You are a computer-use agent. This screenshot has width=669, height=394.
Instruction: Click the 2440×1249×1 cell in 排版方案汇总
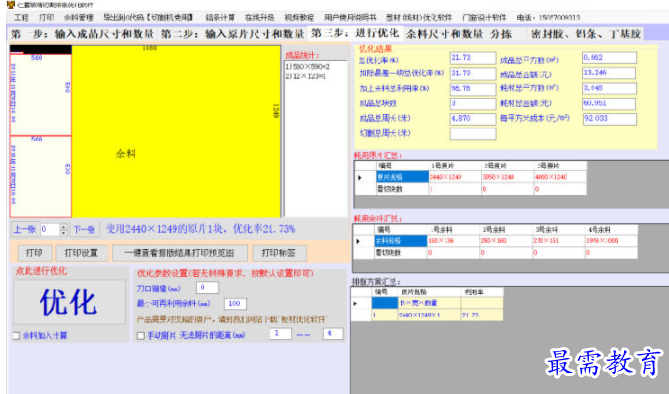(428, 315)
